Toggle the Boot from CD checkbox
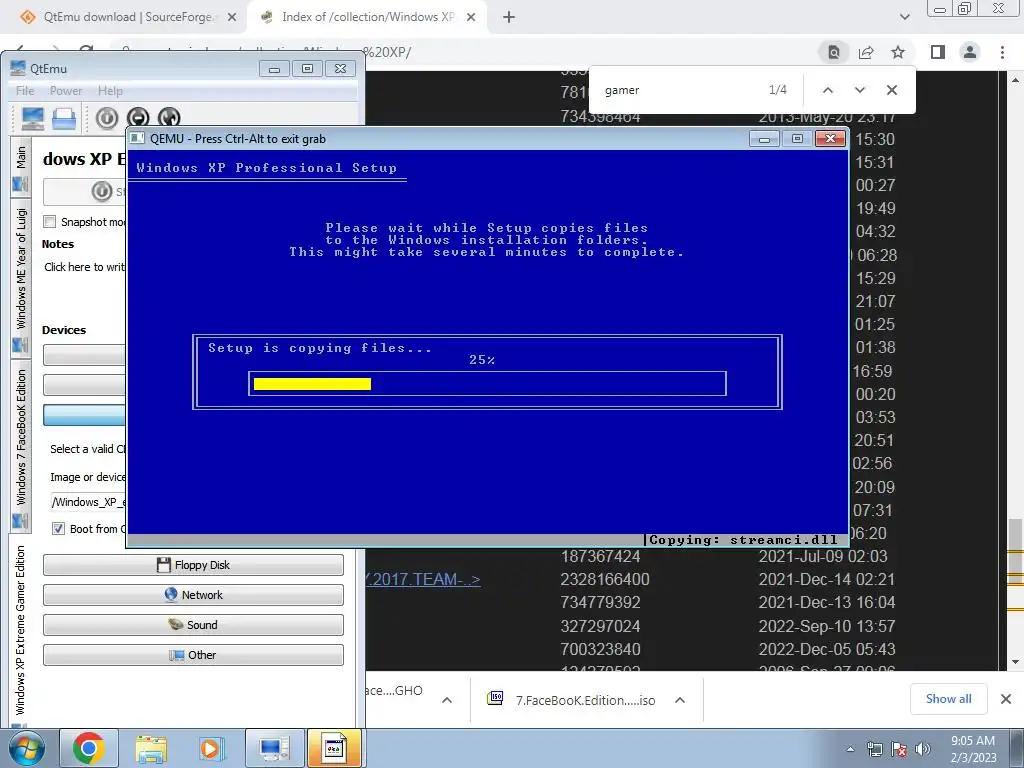The height and width of the screenshot is (768, 1024). [x=58, y=528]
